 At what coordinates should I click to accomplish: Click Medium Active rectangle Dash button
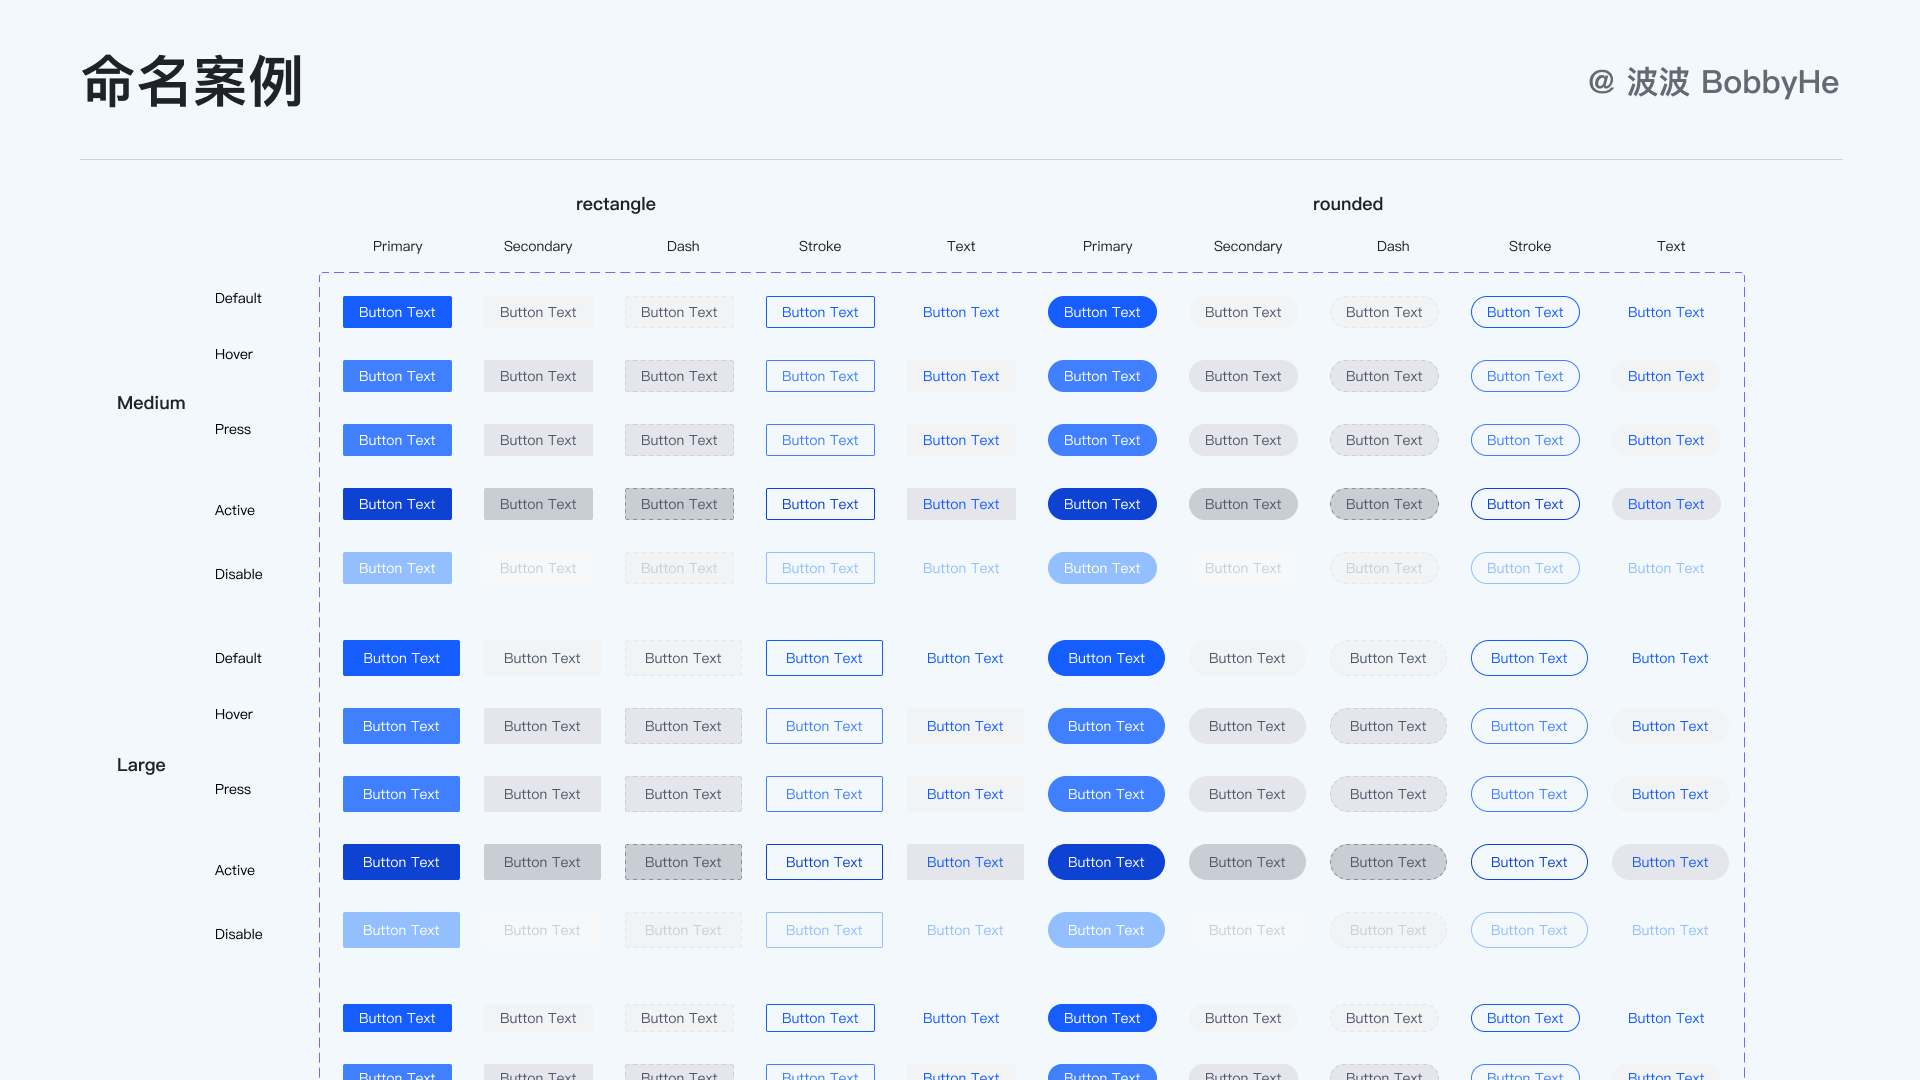[x=679, y=504]
